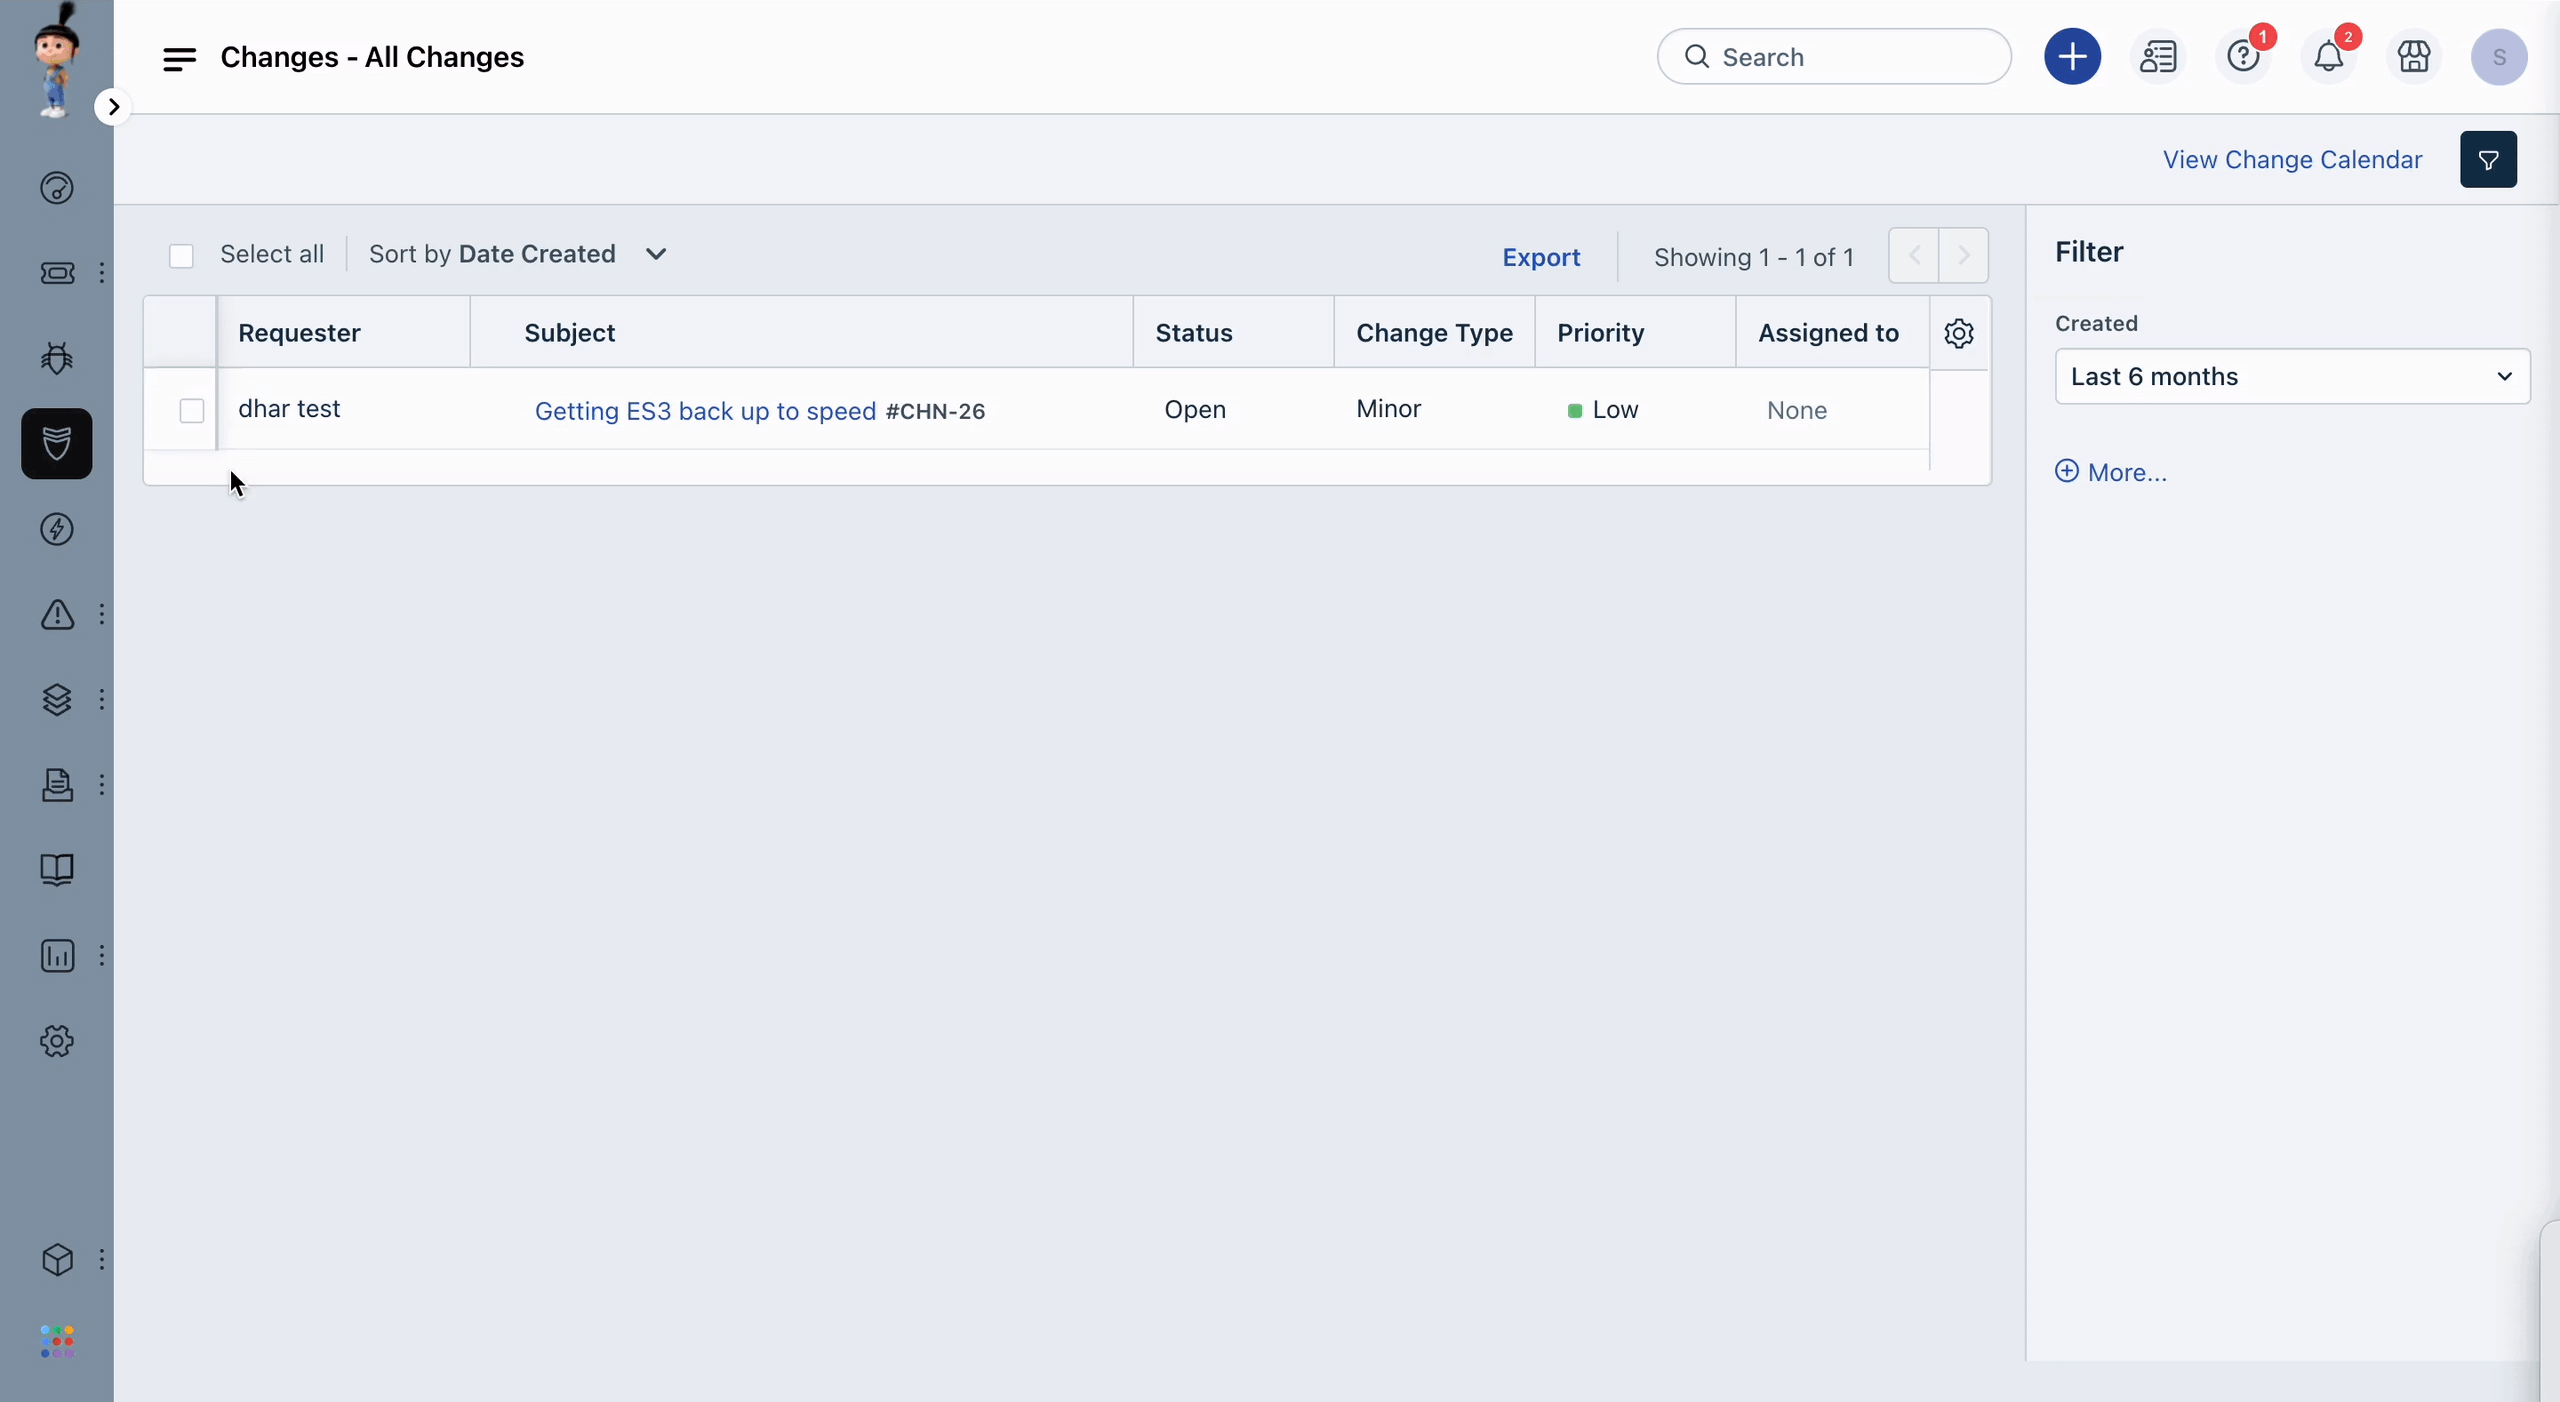Toggle the sidebar expand arrow

point(114,107)
